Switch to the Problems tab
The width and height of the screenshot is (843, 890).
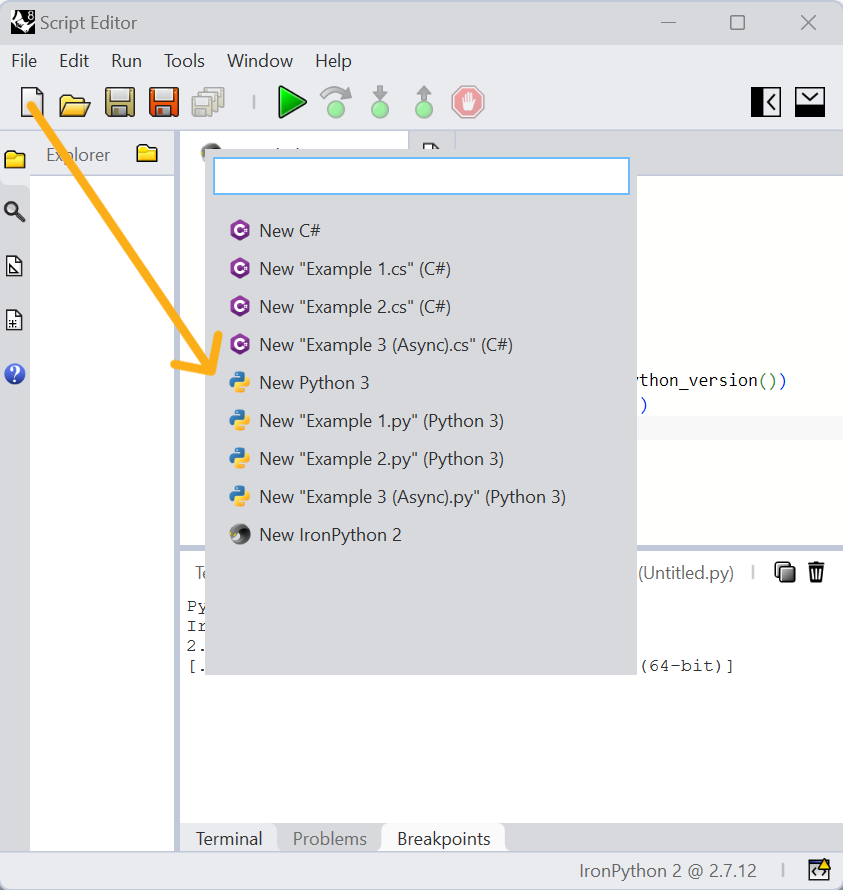tap(329, 839)
